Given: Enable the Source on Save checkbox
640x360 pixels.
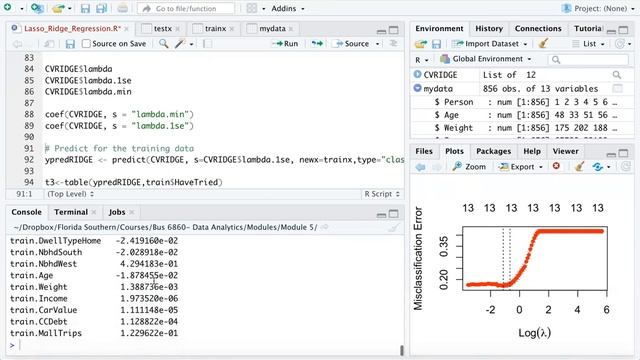Looking at the screenshot, I should point(86,44).
